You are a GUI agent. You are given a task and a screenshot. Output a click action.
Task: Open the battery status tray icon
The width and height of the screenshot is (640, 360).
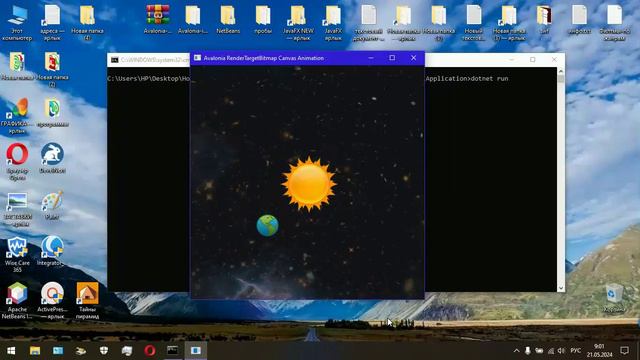point(539,351)
